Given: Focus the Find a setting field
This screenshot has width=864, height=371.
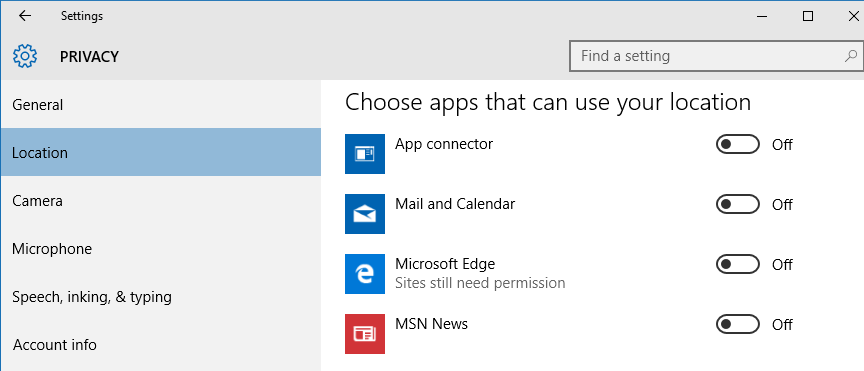Looking at the screenshot, I should click(716, 56).
